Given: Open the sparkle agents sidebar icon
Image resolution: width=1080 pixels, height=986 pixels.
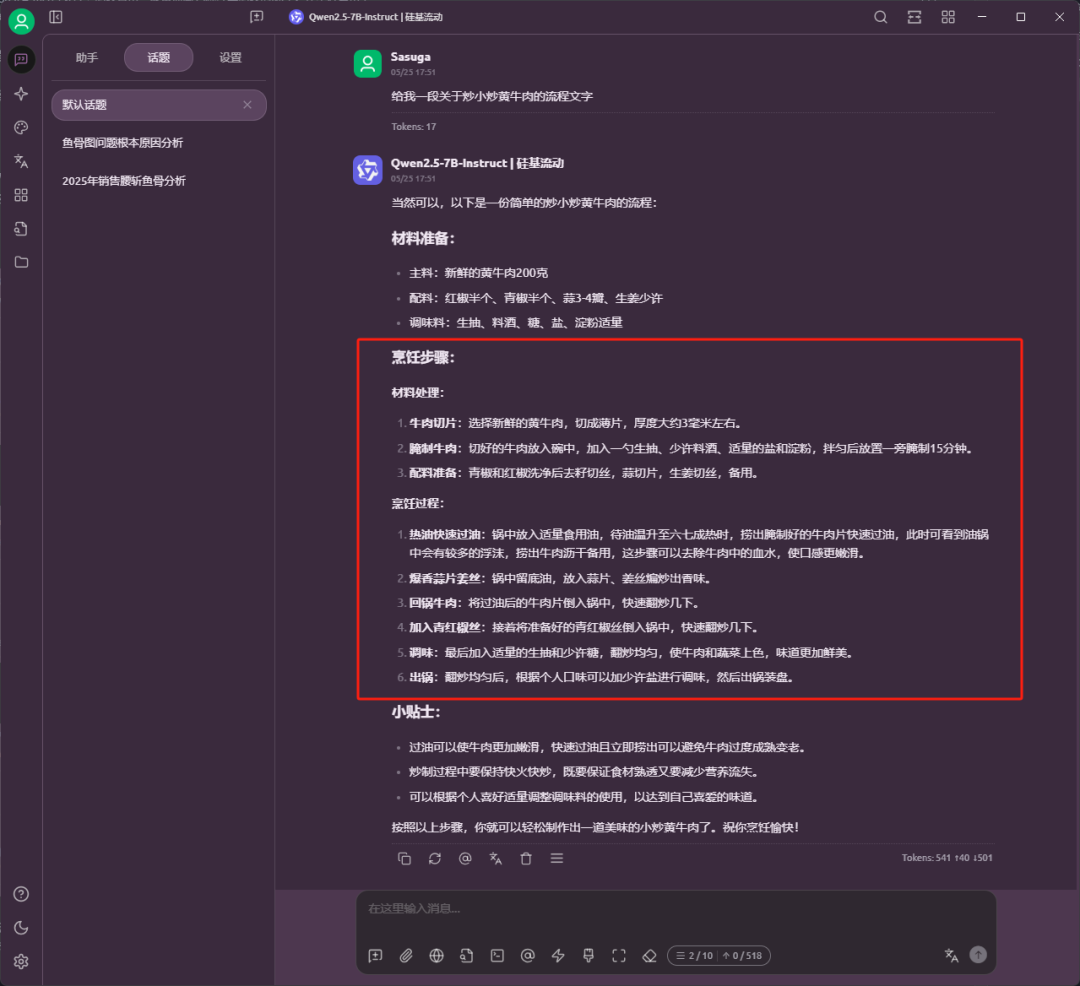Looking at the screenshot, I should point(21,94).
